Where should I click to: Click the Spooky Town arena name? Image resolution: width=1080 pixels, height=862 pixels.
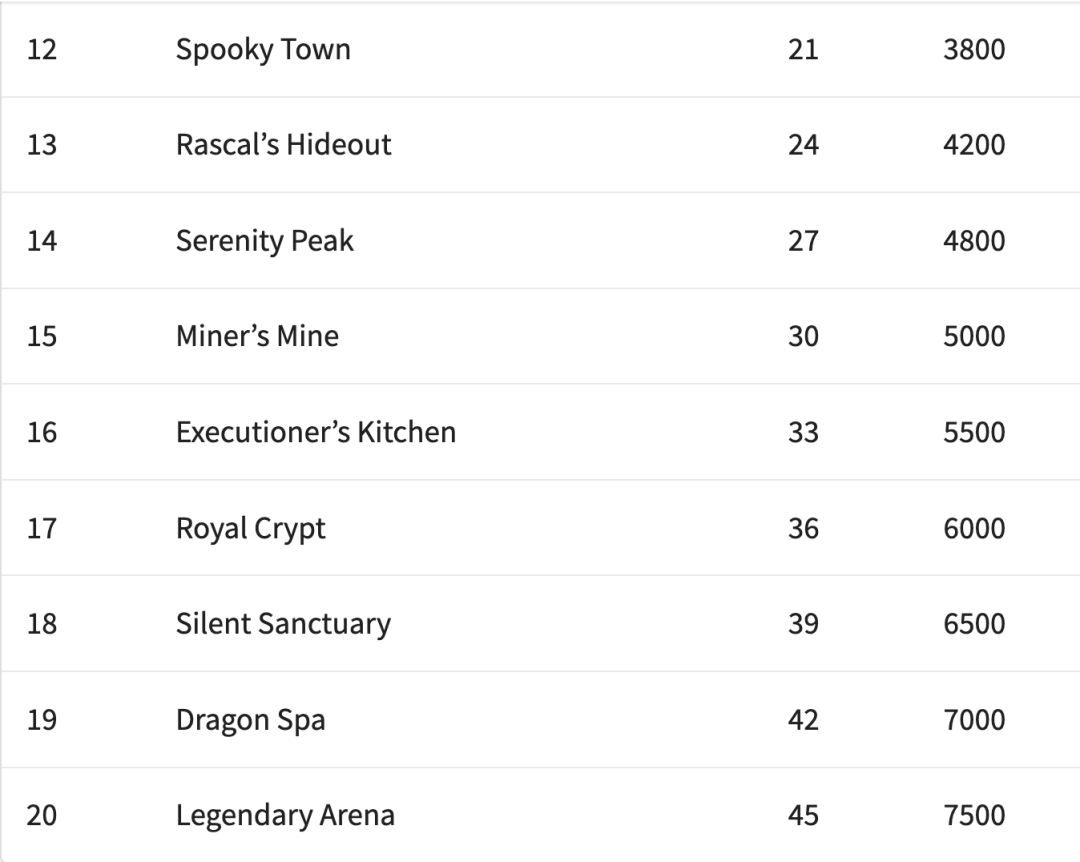coord(263,49)
